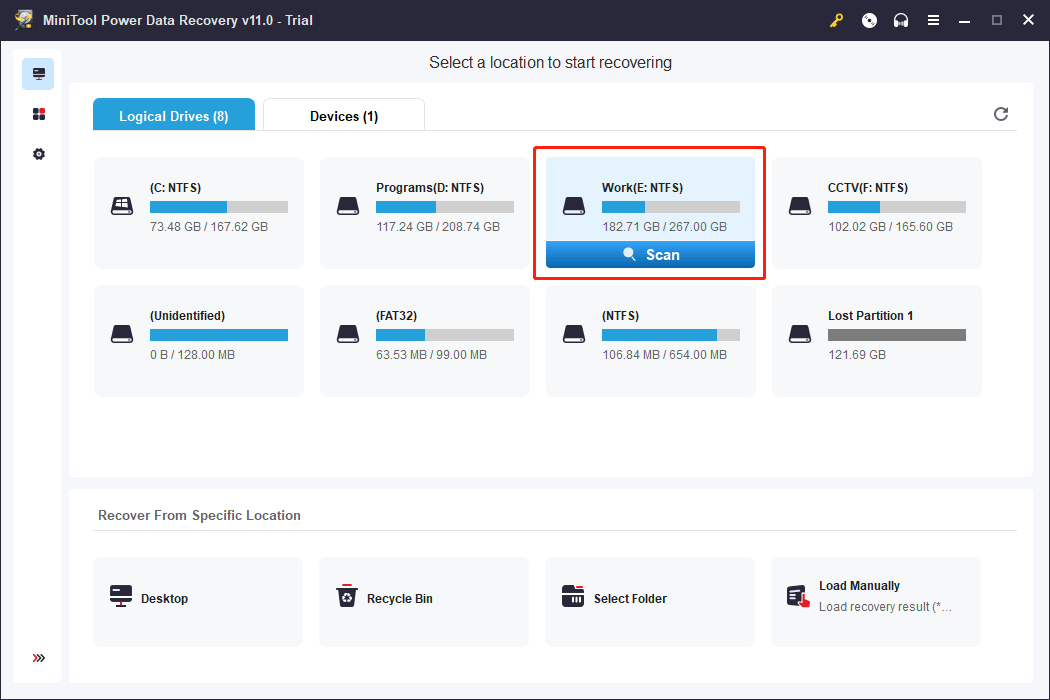
Task: Click the Load Manually document icon
Action: 798,596
